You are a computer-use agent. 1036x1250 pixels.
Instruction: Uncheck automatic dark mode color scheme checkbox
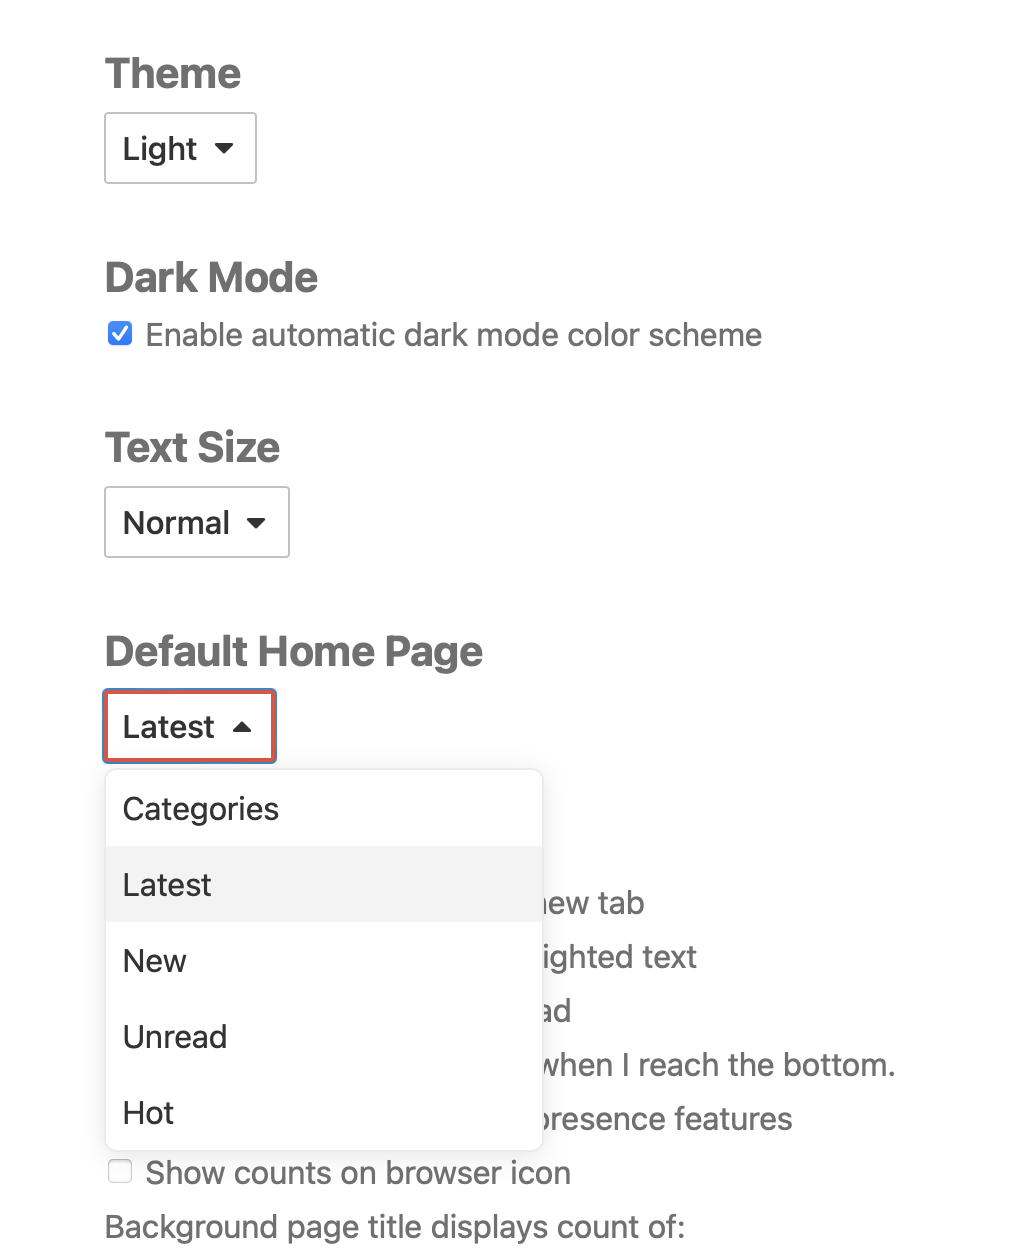click(120, 334)
